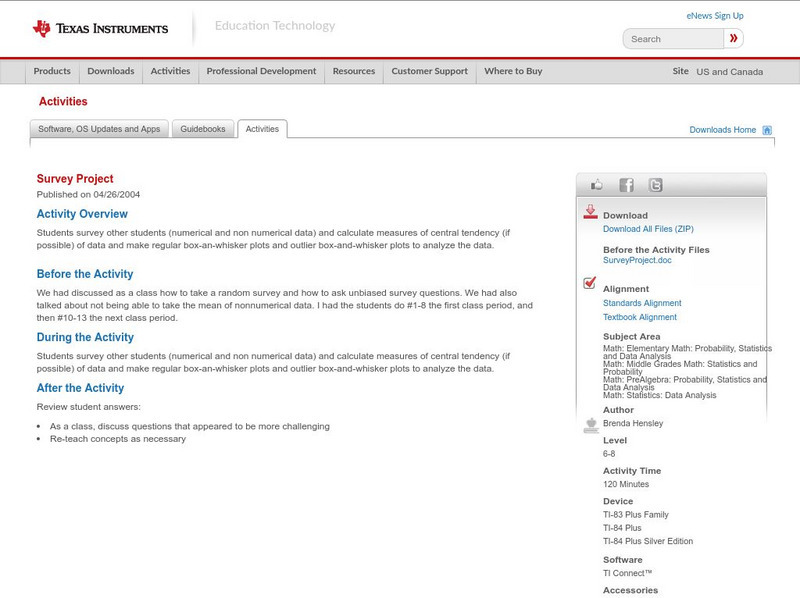This screenshot has height=598, width=800.
Task: Click the Survey Project title
Action: 75,179
